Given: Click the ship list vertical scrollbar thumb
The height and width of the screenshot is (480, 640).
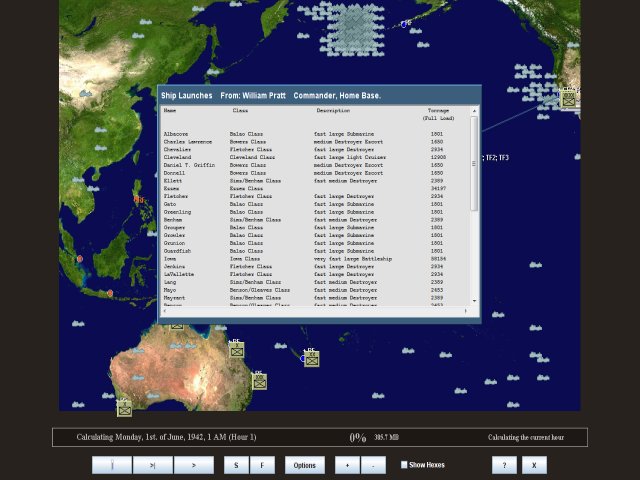Looking at the screenshot, I should pos(474,165).
